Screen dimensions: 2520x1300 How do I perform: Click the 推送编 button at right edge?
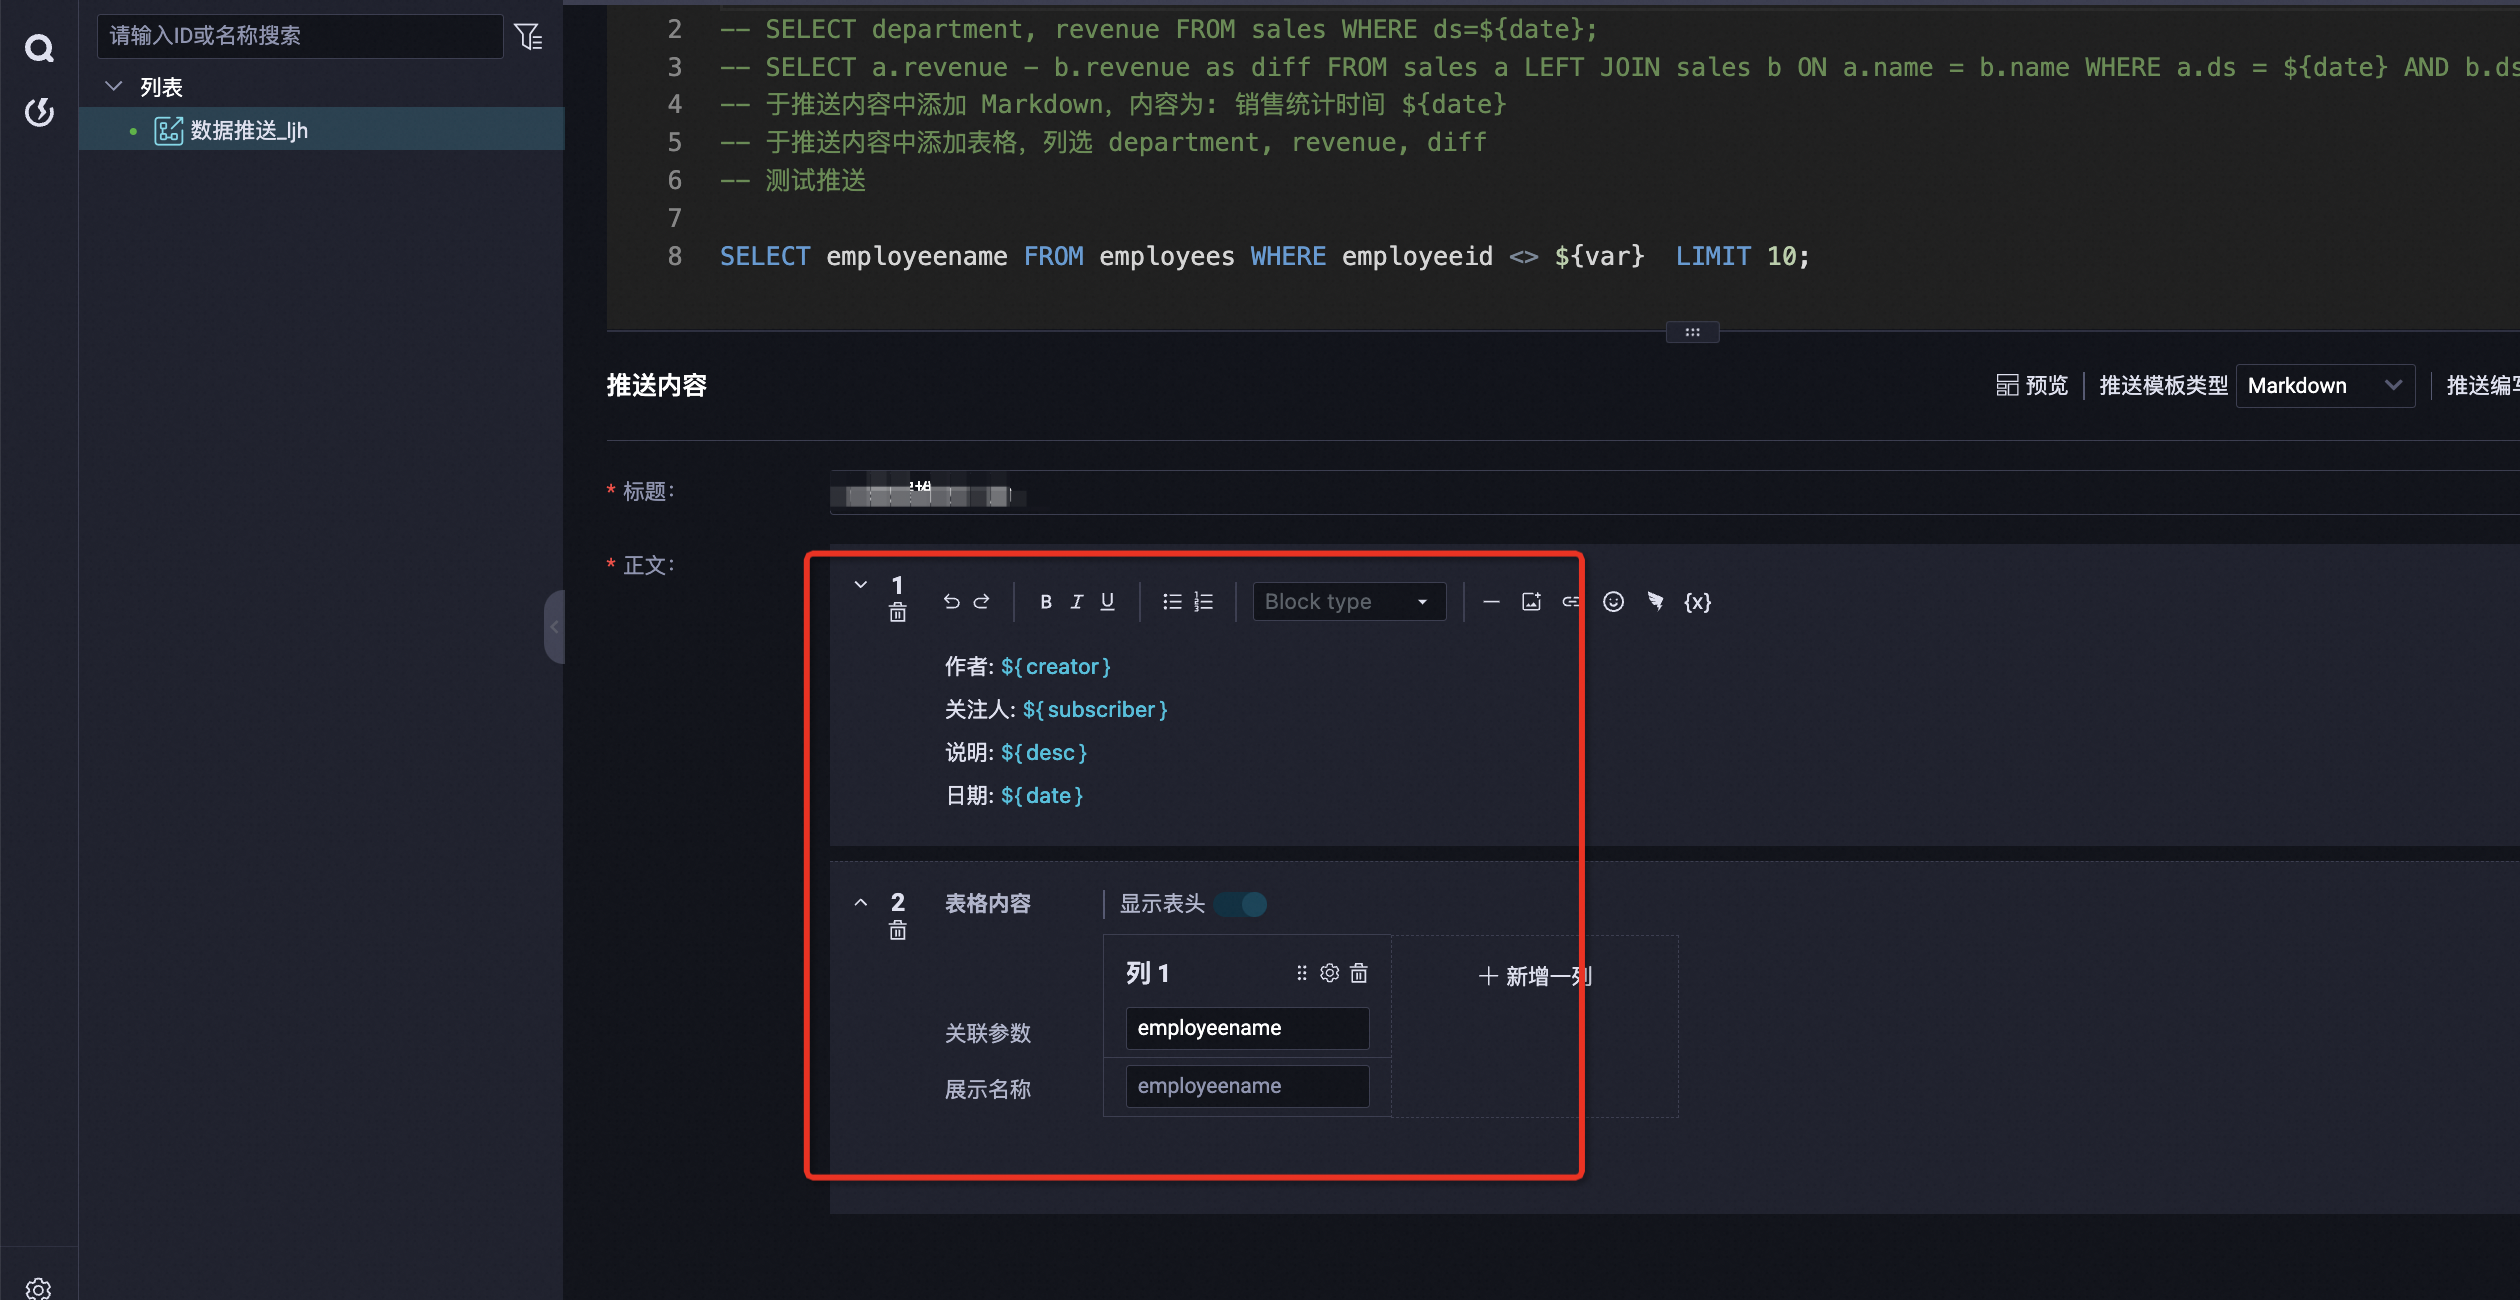(x=2482, y=385)
